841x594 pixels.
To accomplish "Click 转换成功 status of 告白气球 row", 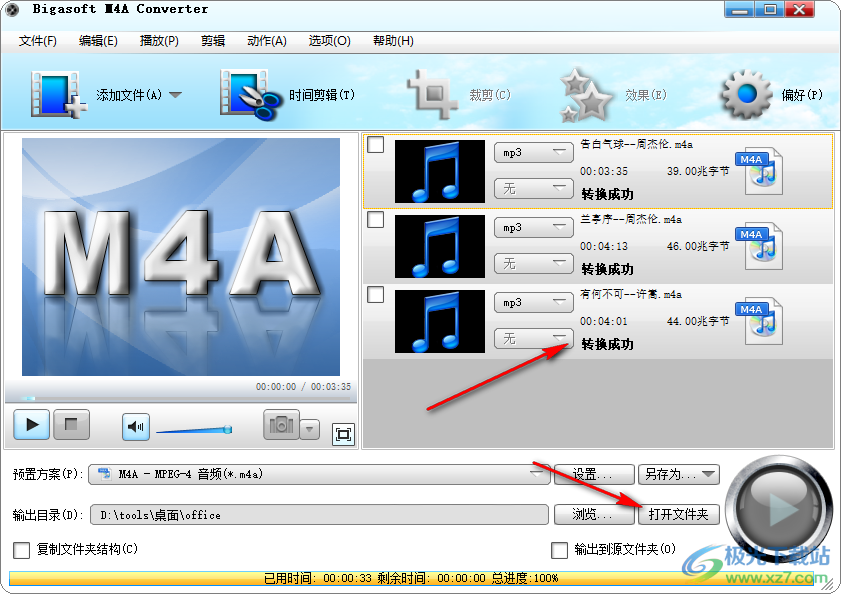I will click(607, 194).
